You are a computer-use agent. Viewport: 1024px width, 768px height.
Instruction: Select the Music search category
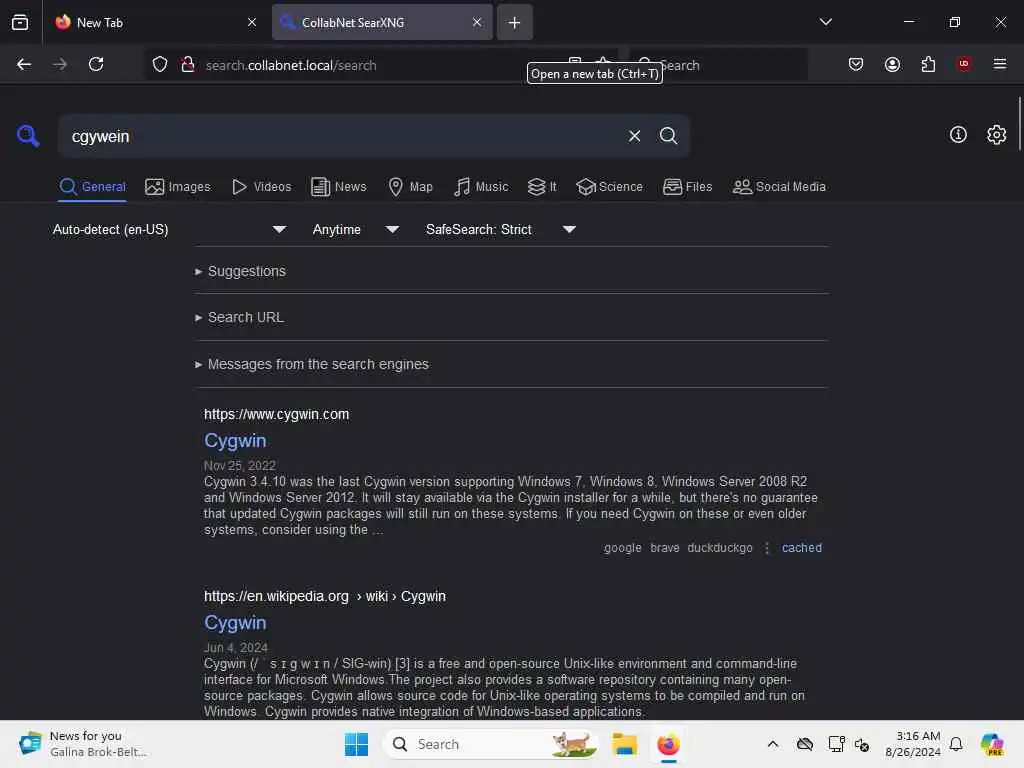pos(481,187)
